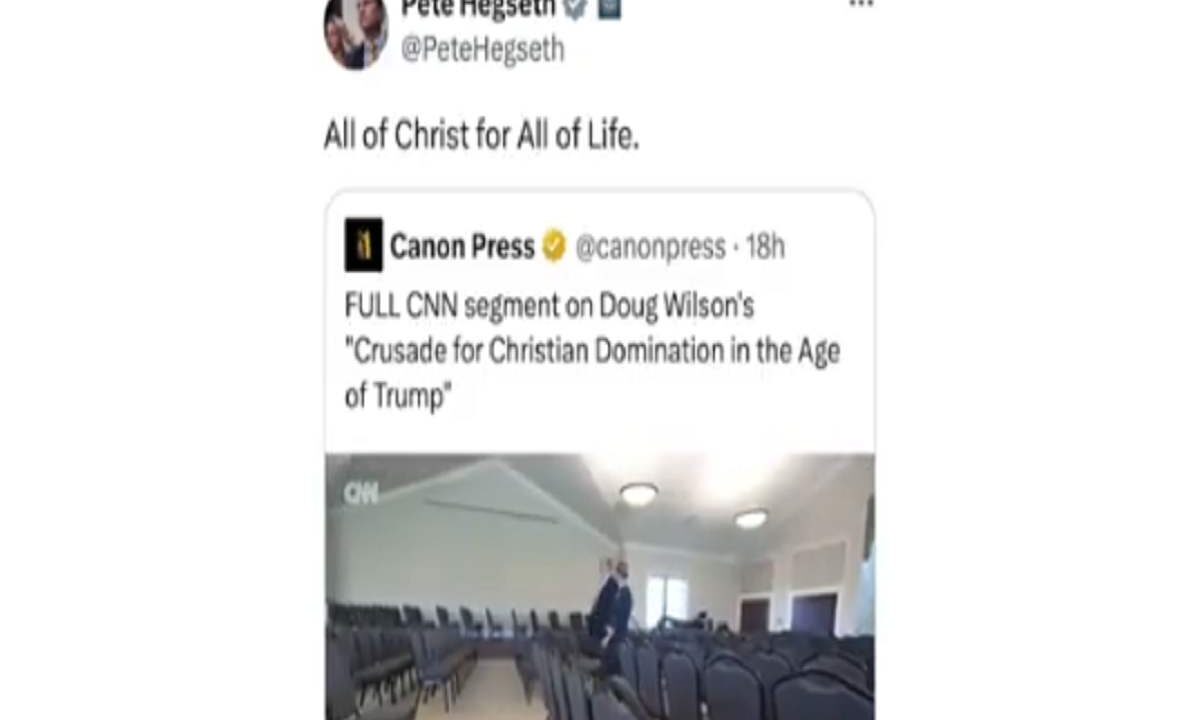Viewport: 1200px width, 720px height.
Task: Click the "Crusade for Christian Domination" quoted title line
Action: 592,352
